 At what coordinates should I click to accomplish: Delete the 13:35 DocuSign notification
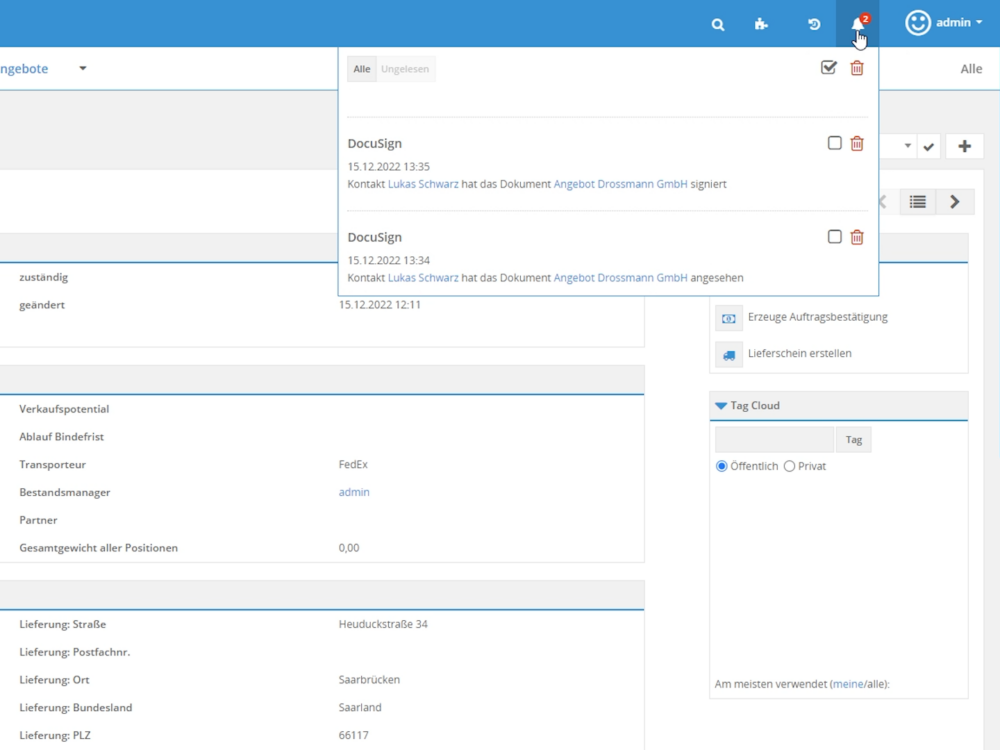(x=857, y=144)
